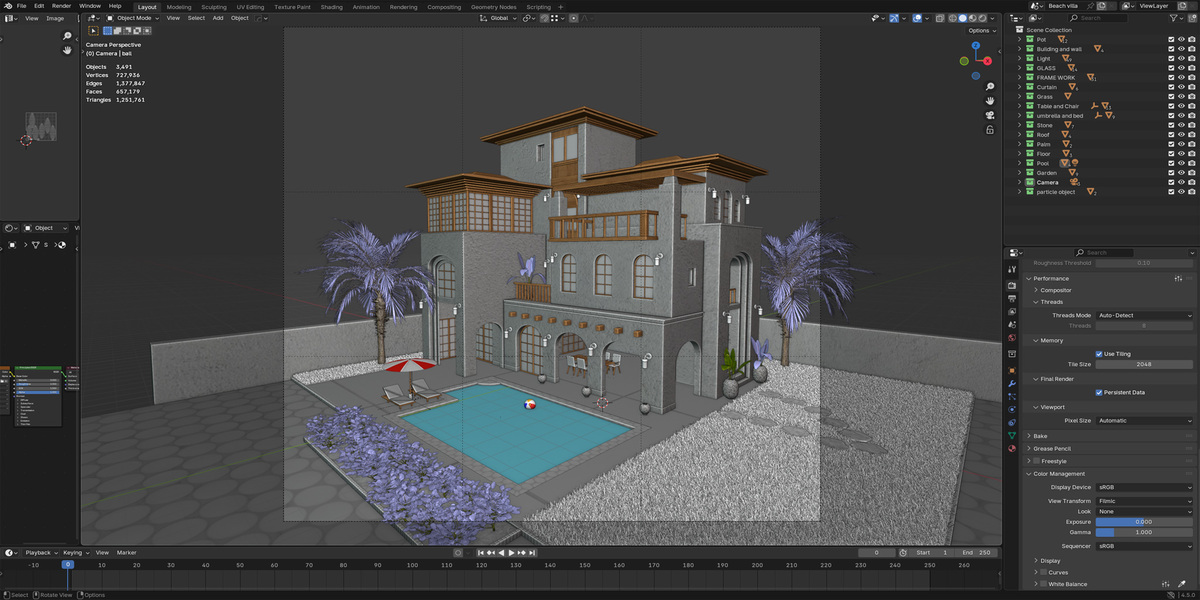The width and height of the screenshot is (1200, 600).
Task: Uncheck the Use Tiling checkbox
Action: click(x=1099, y=353)
